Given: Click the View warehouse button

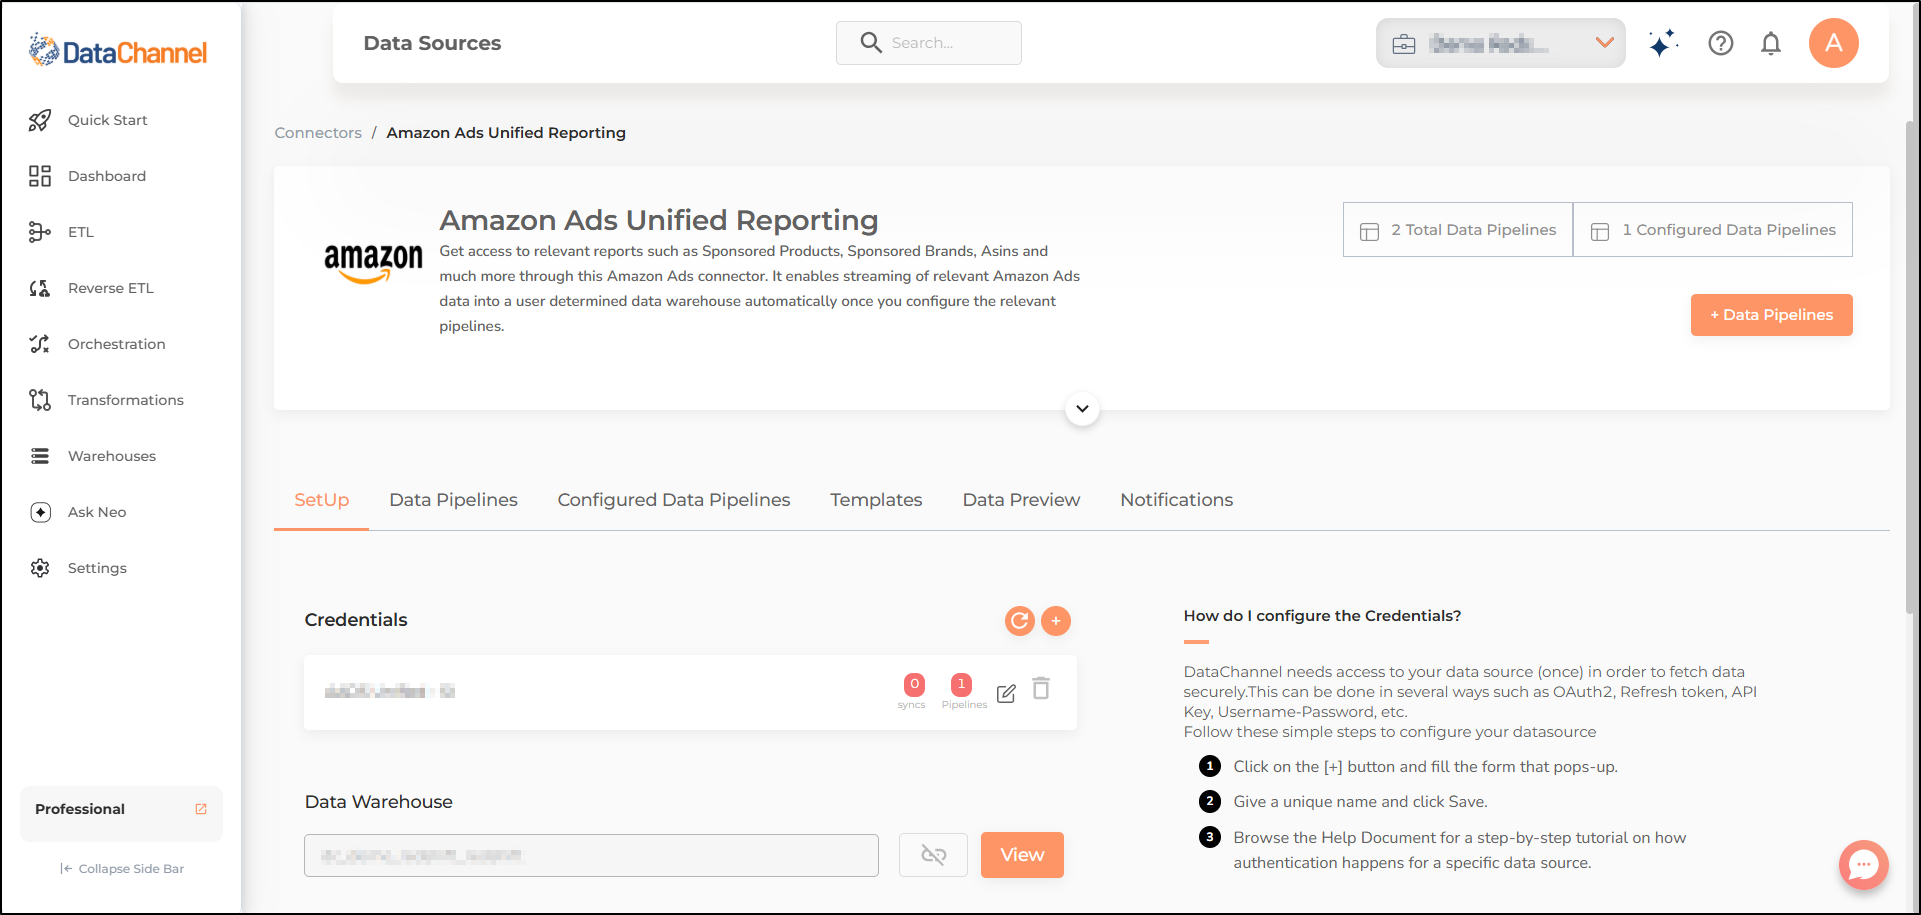Looking at the screenshot, I should 1022,855.
